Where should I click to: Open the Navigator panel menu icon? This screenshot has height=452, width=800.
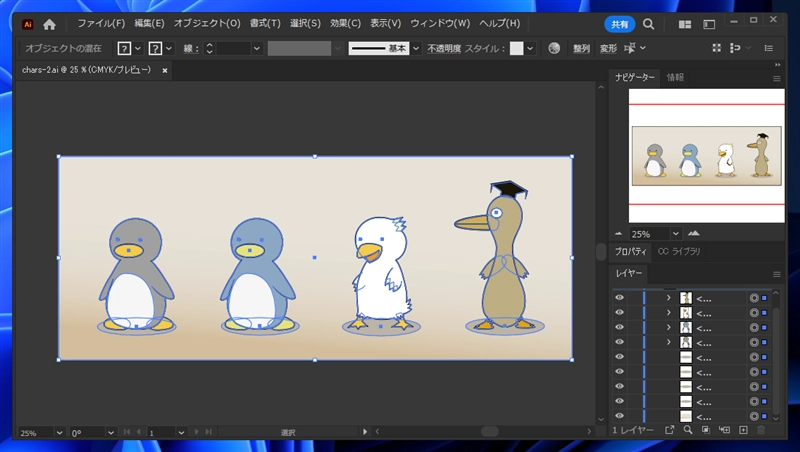pyautogui.click(x=777, y=79)
